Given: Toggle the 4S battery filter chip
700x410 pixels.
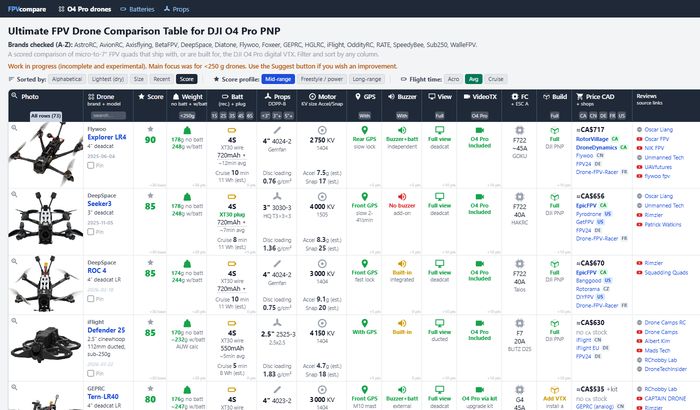Looking at the screenshot, I should click(x=241, y=116).
